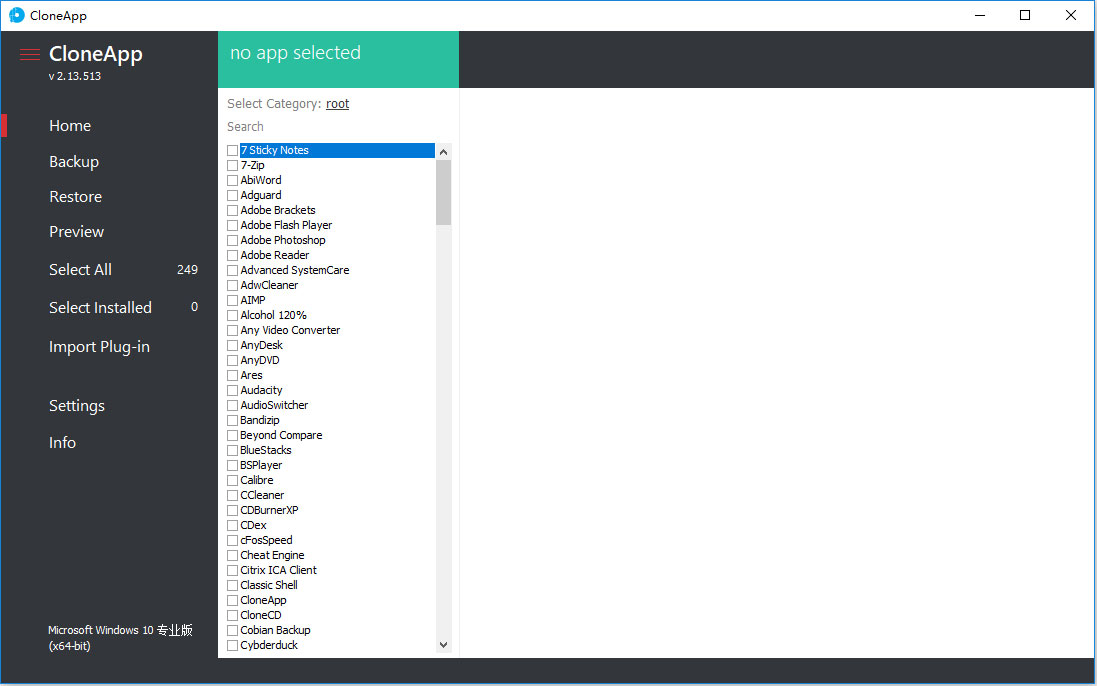This screenshot has height=686, width=1097.
Task: Open the Restore section
Action: point(75,196)
